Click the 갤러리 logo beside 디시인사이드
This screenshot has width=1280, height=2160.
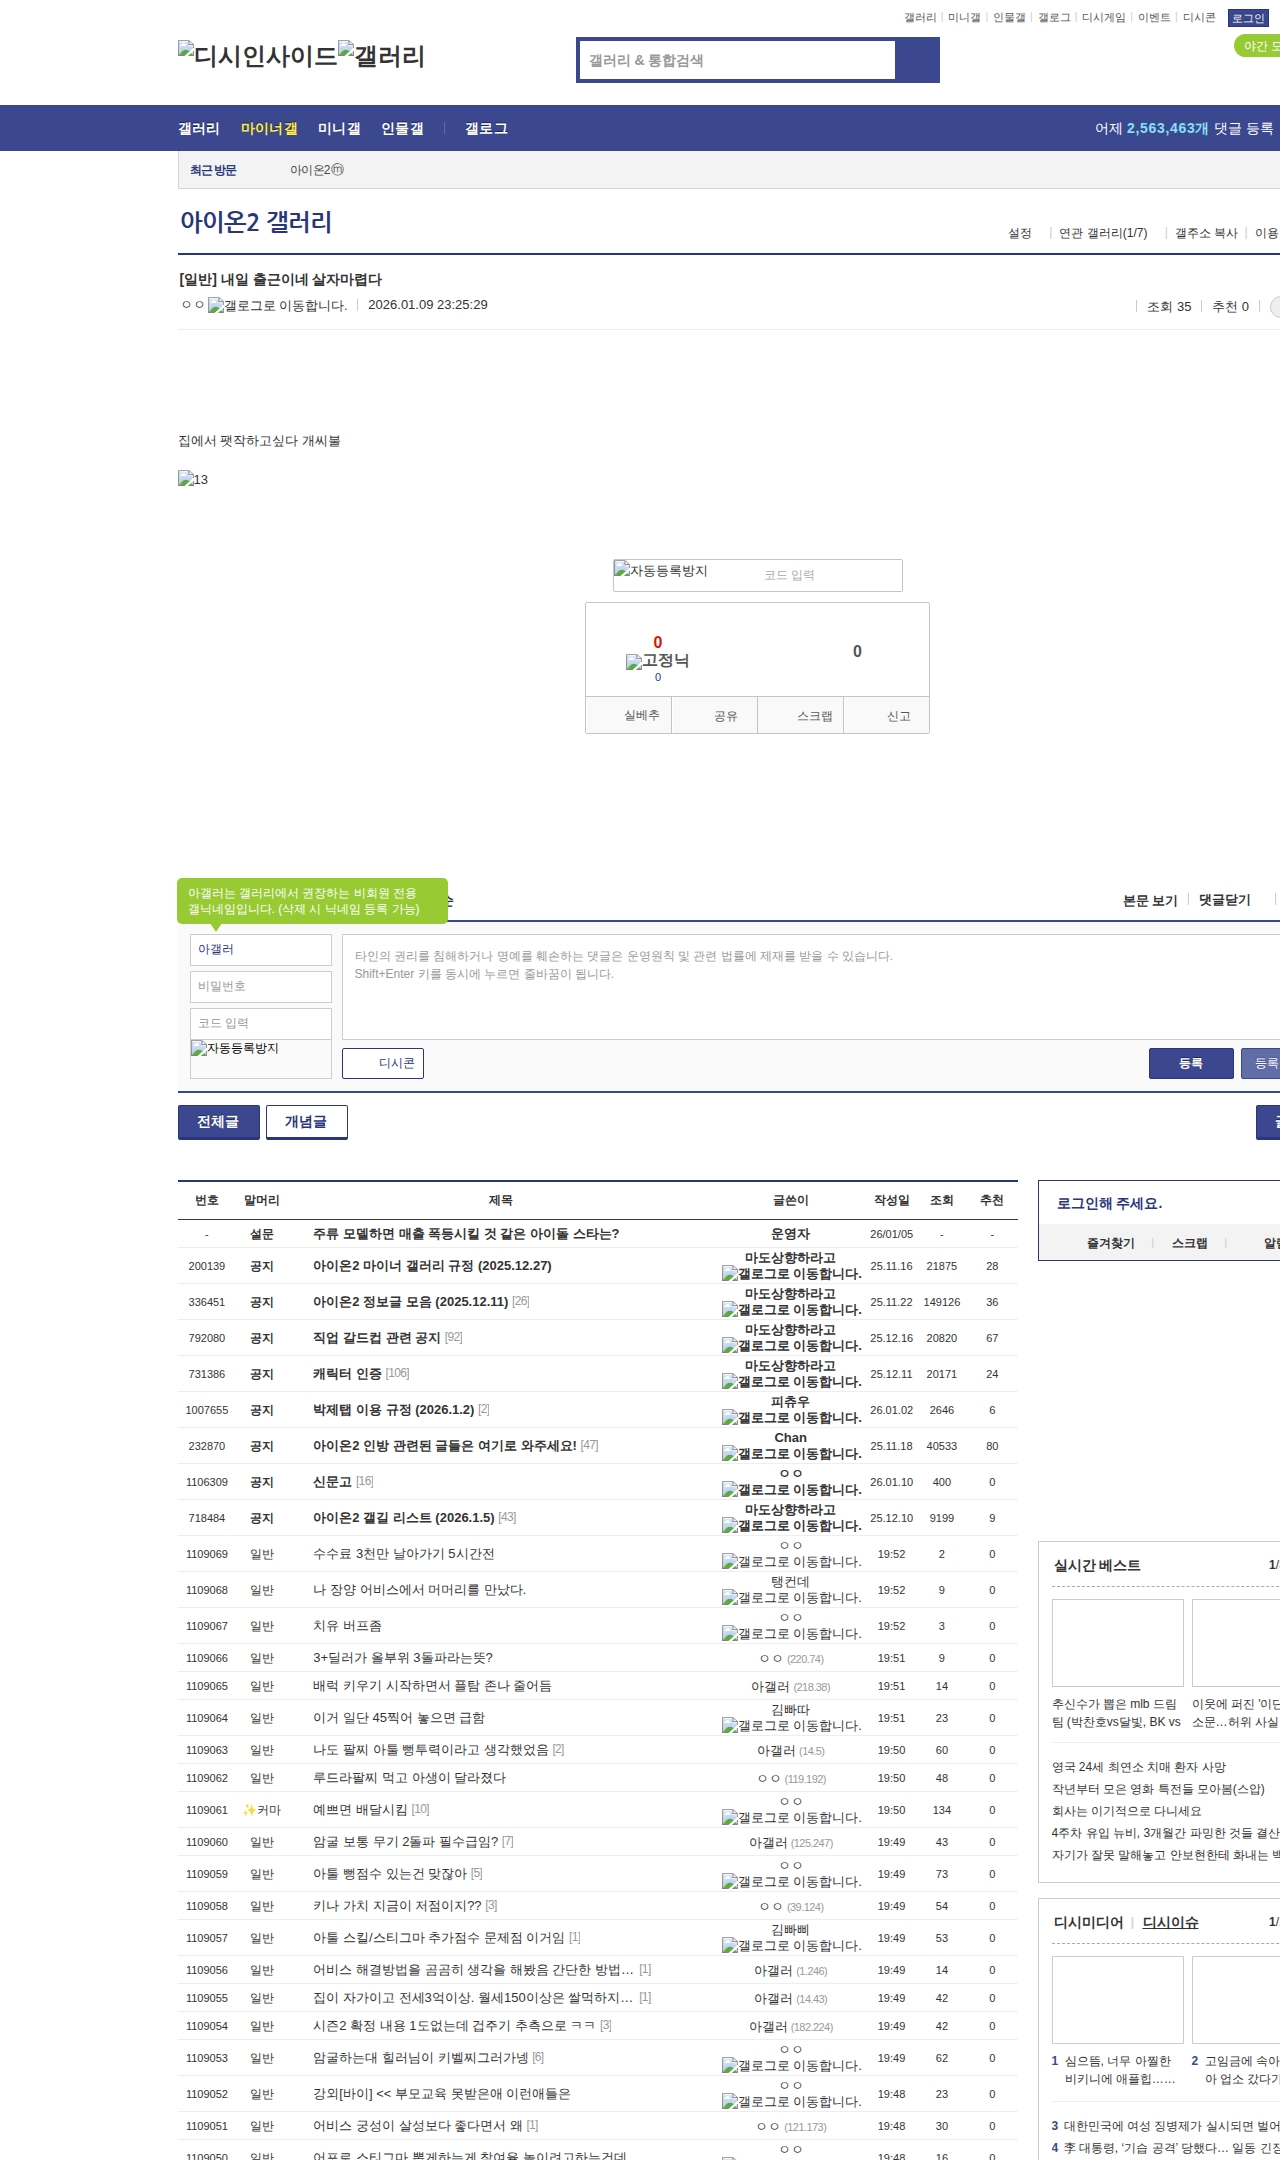coord(382,55)
